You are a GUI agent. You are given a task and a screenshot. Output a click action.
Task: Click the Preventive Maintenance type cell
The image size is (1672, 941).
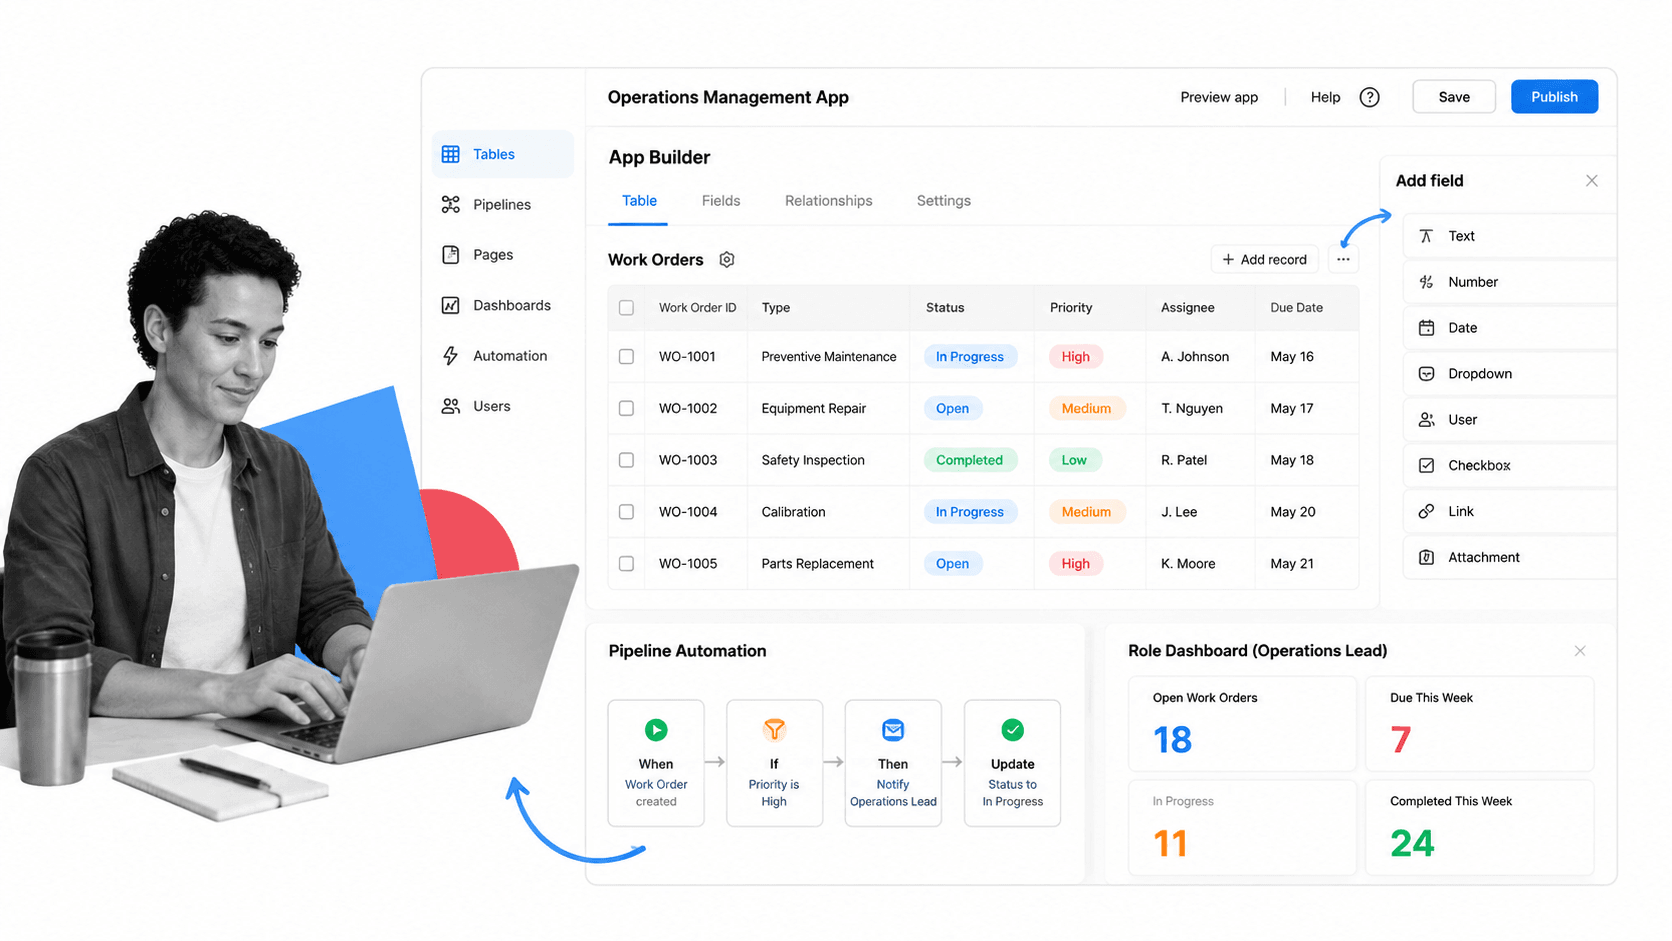pyautogui.click(x=829, y=357)
